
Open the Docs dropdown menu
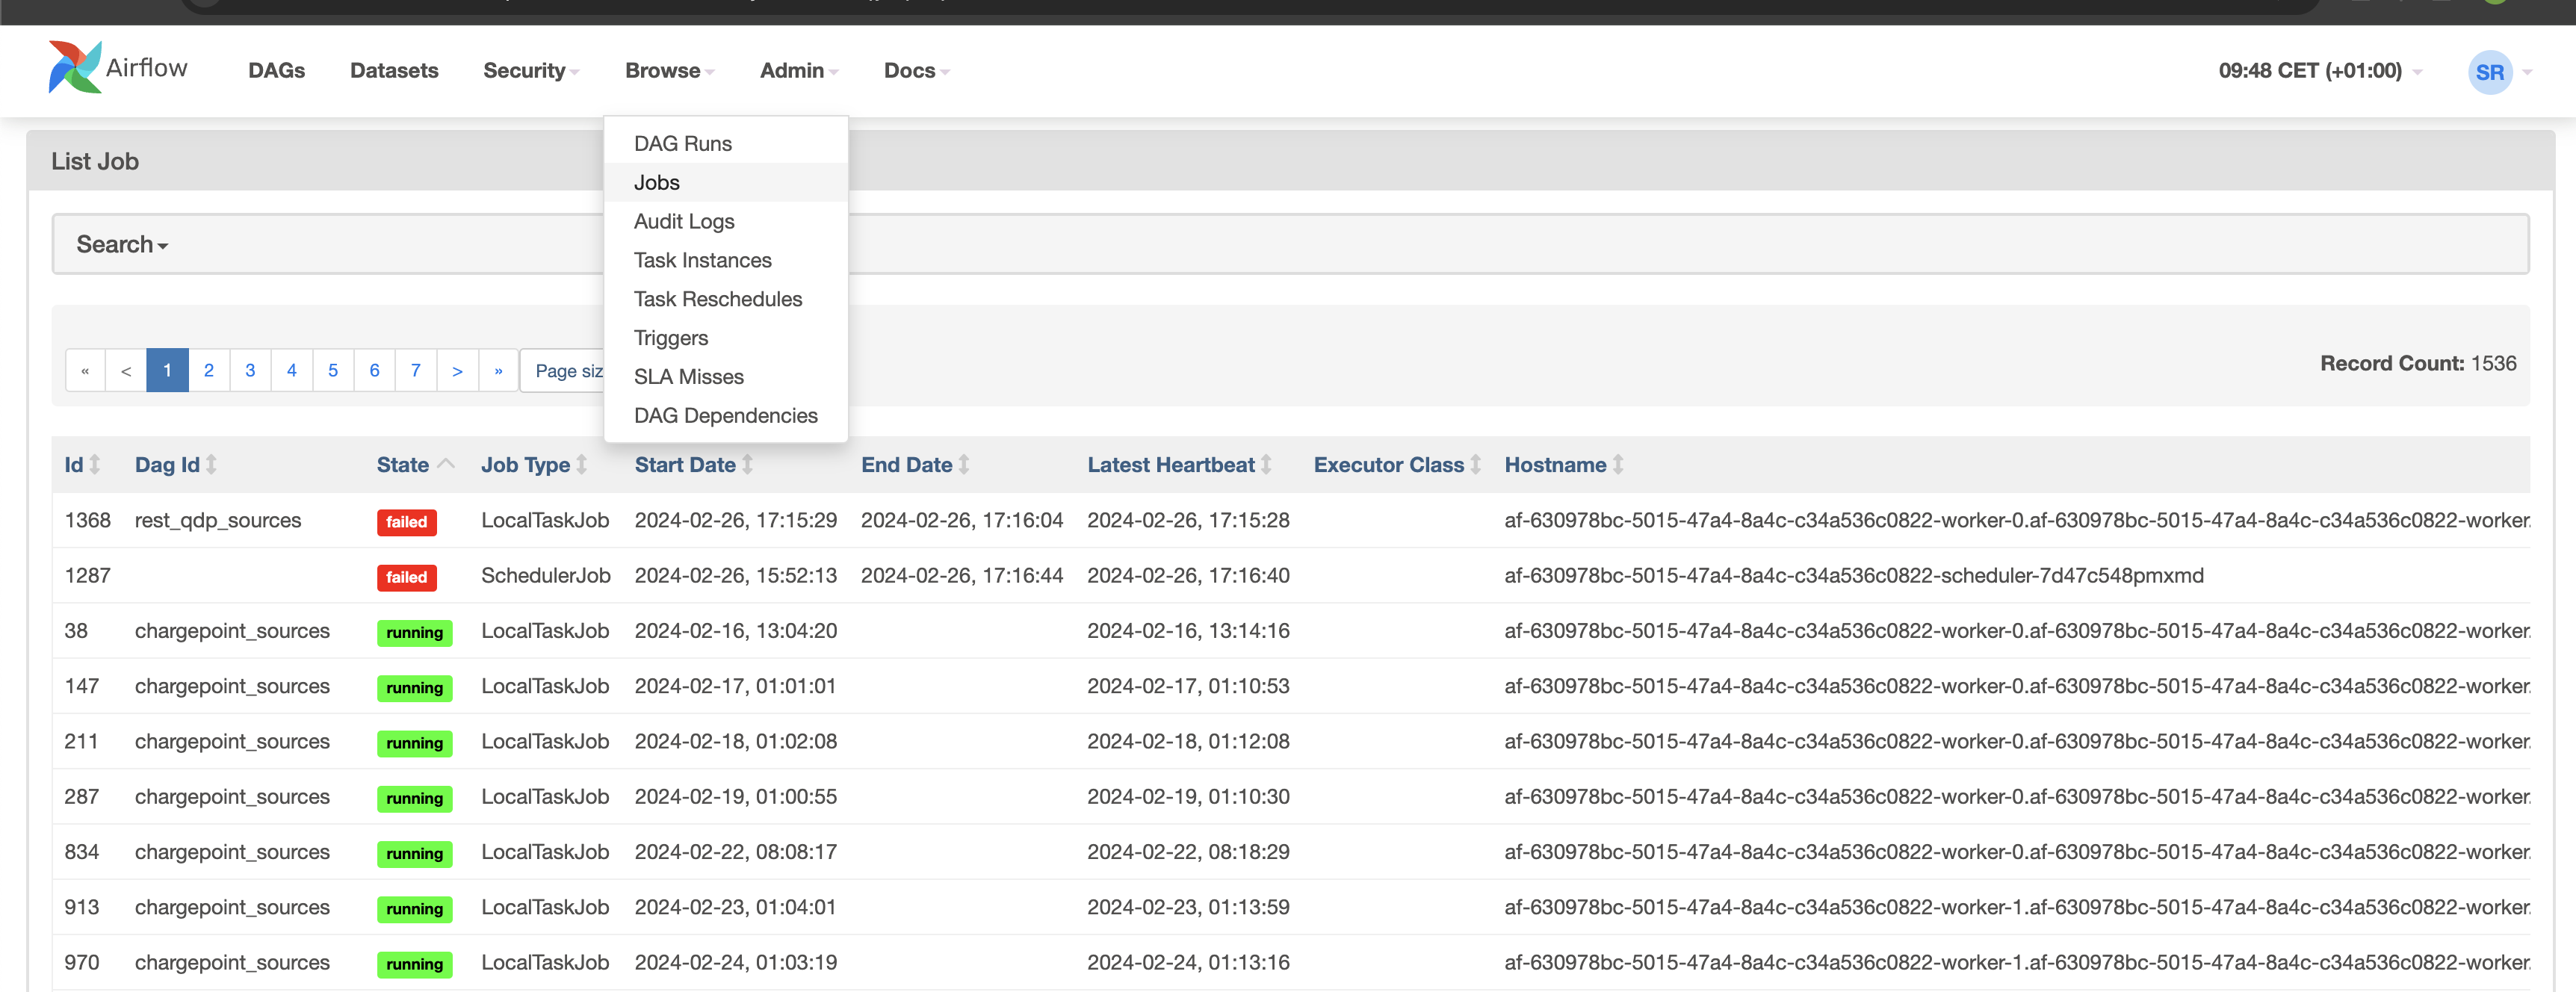click(916, 70)
